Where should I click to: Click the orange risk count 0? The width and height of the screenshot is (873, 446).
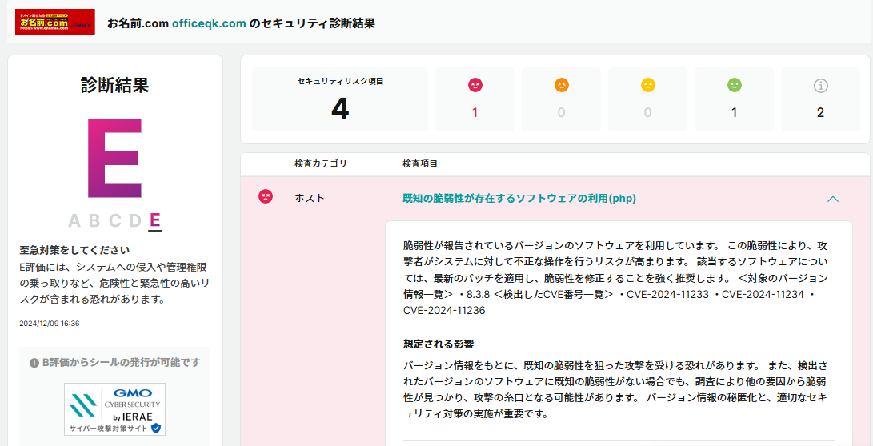(x=561, y=112)
